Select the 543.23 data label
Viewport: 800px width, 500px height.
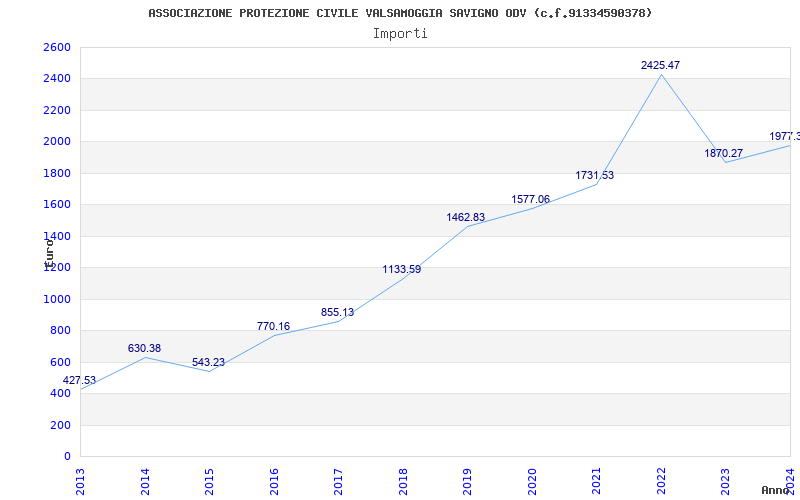208,363
